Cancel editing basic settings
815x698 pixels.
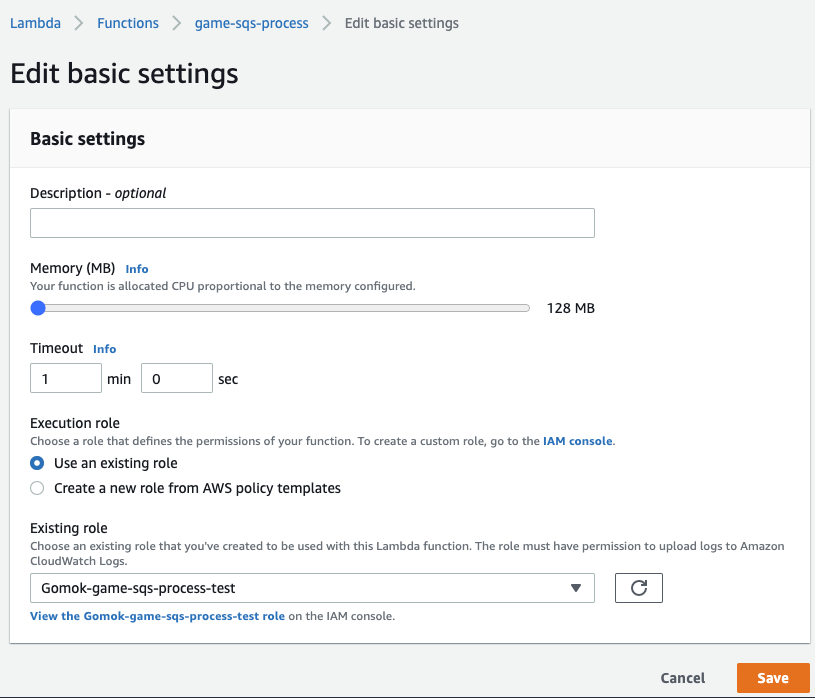coord(682,678)
